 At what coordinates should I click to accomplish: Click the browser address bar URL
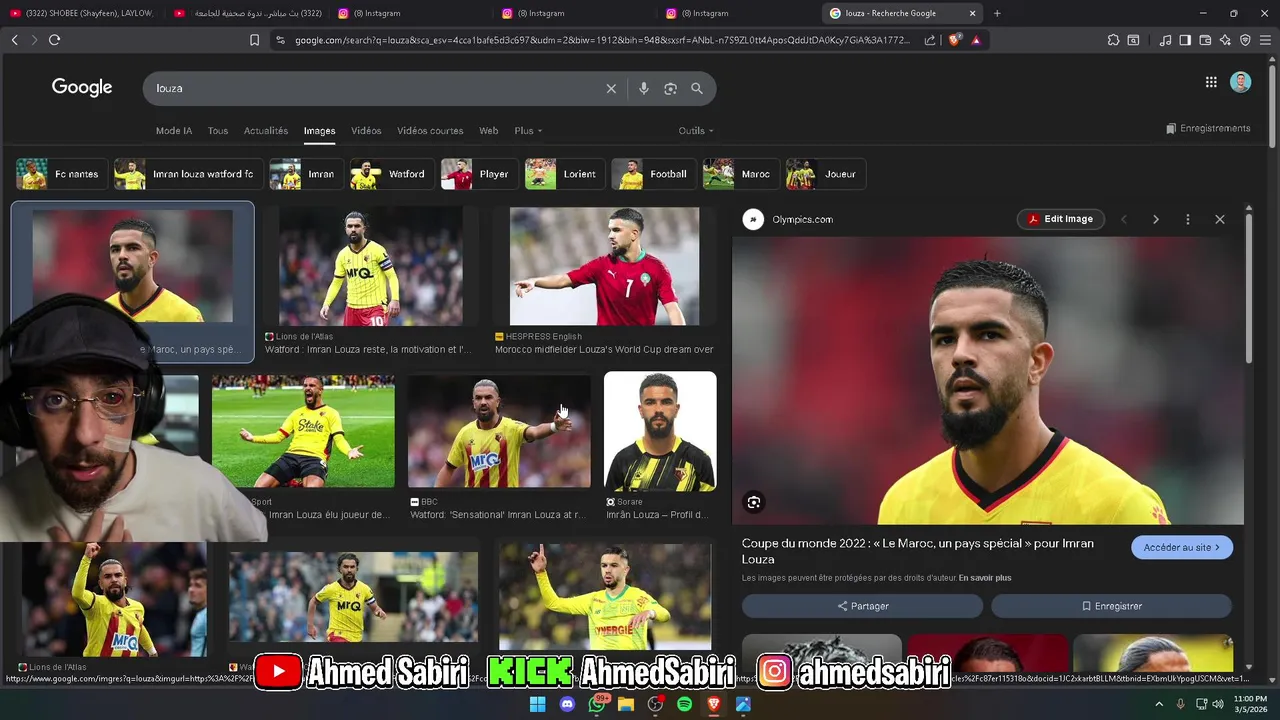603,40
